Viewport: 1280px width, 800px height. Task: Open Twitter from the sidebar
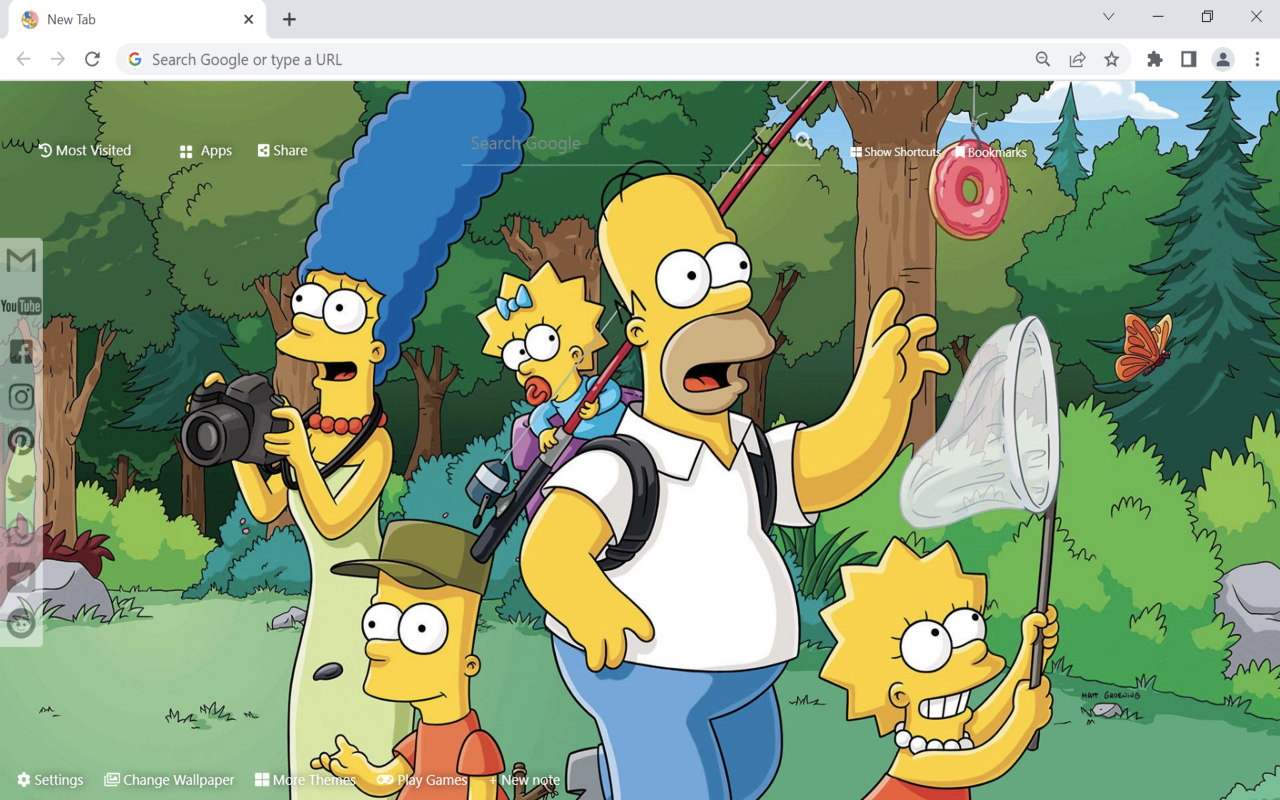click(x=20, y=486)
